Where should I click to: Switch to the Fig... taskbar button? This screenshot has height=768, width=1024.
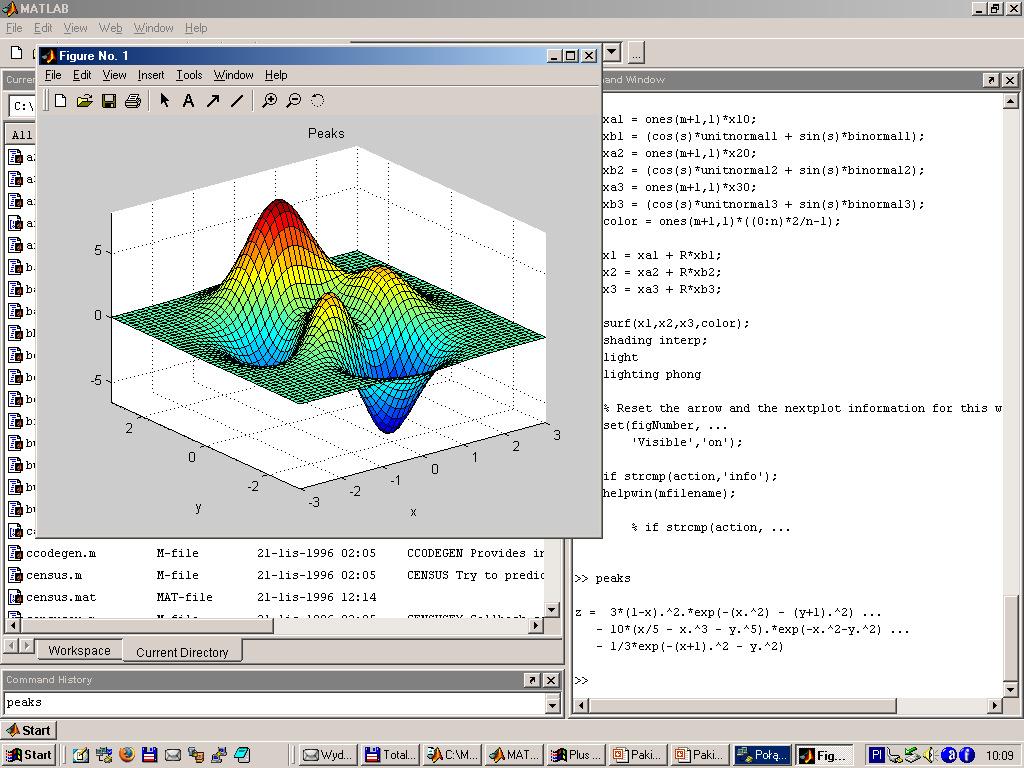[x=825, y=756]
